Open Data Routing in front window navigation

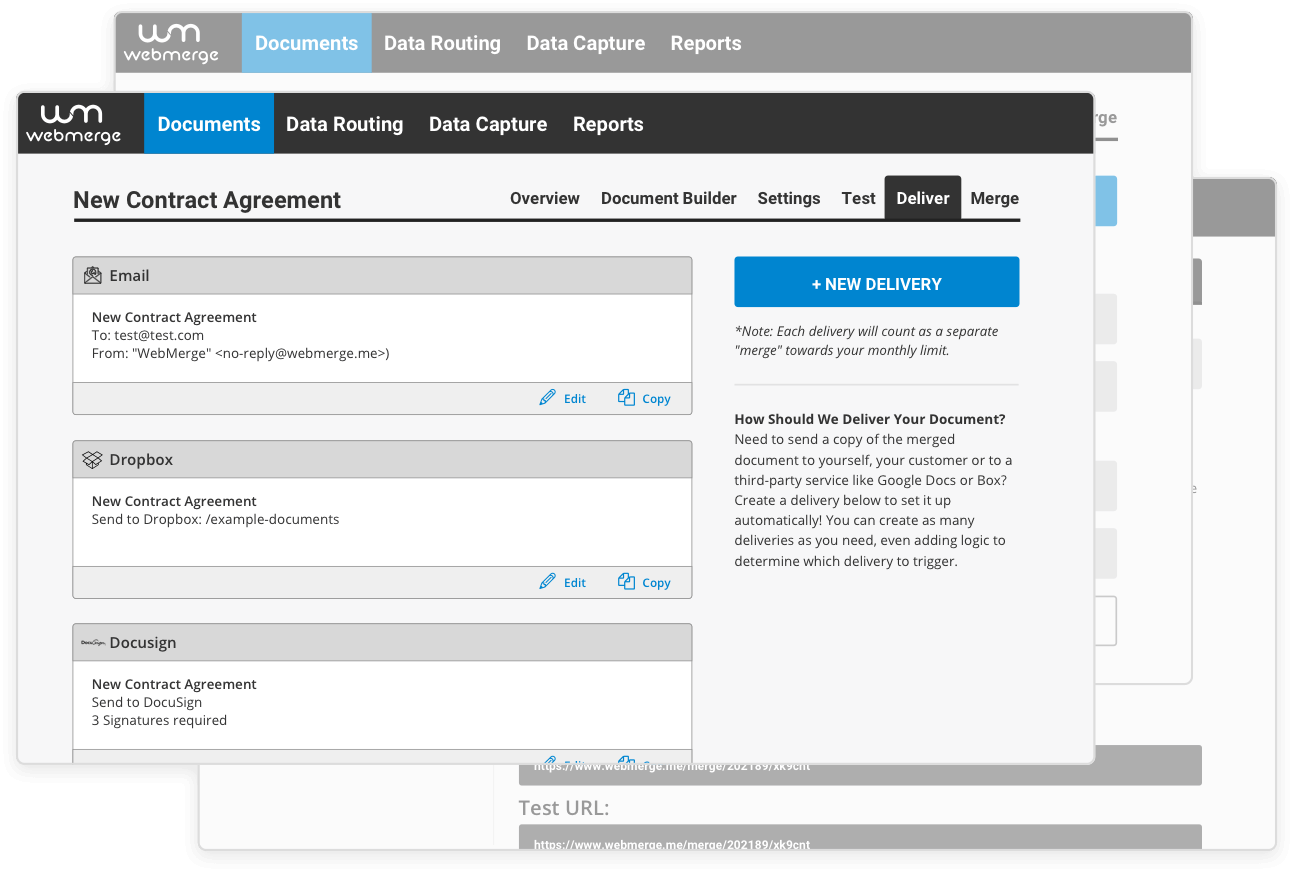345,124
